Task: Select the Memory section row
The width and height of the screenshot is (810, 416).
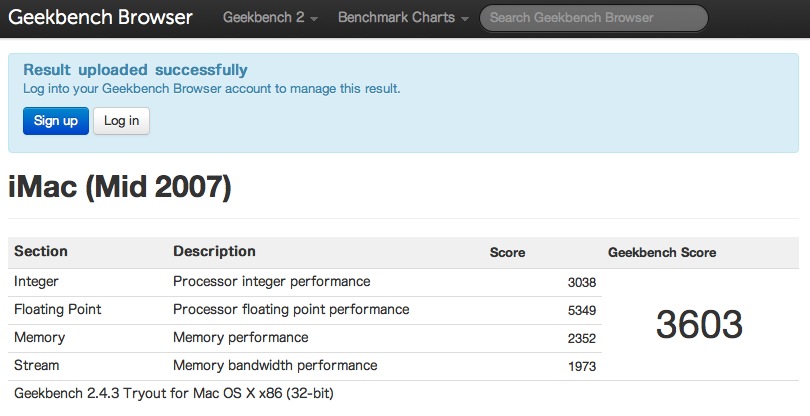Action: [305, 338]
